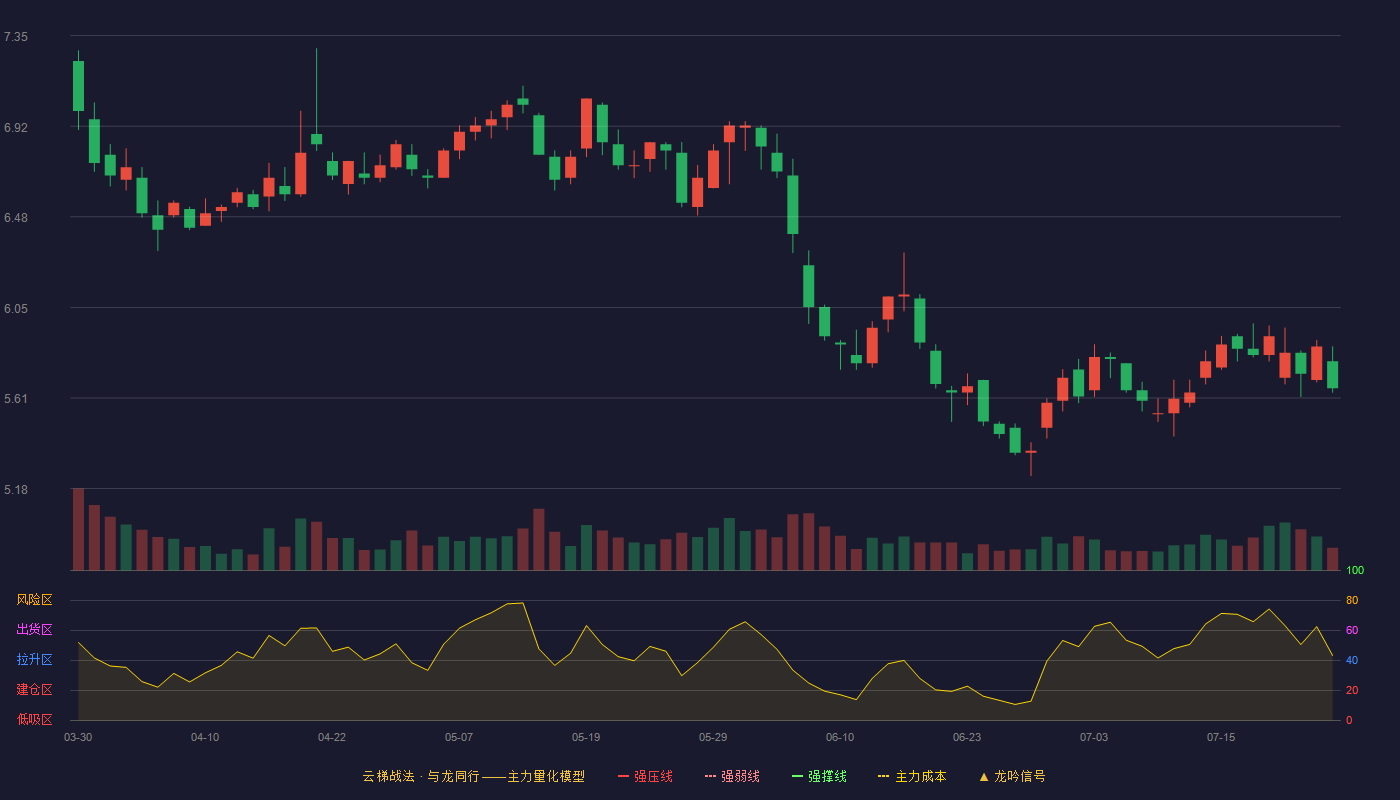Screen dimensions: 1400x800
Task: Click the 06-23 date axis label
Action: tap(967, 737)
